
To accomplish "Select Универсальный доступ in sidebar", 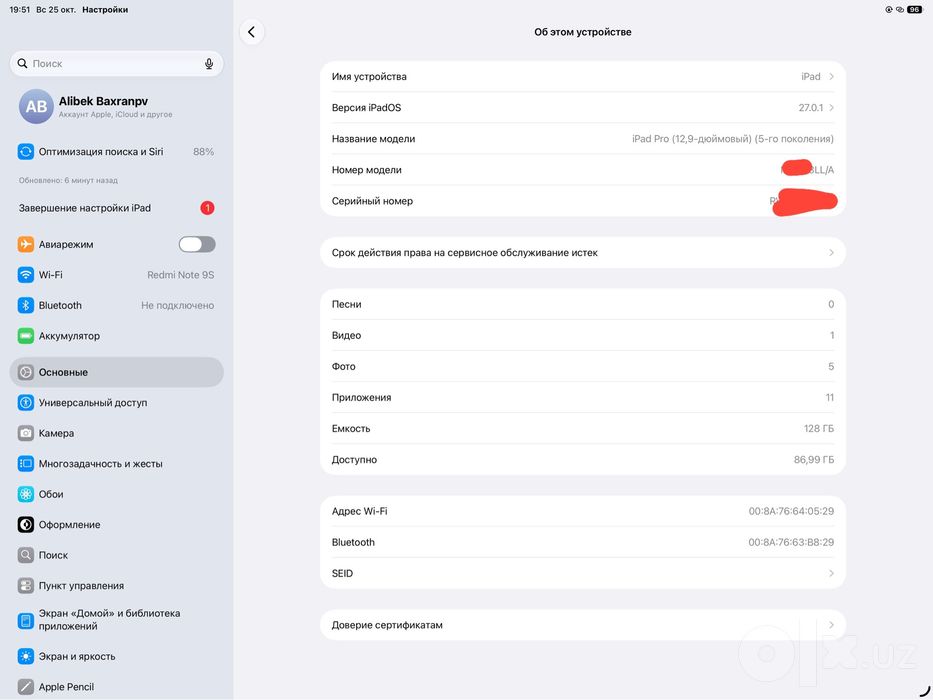I will [117, 403].
